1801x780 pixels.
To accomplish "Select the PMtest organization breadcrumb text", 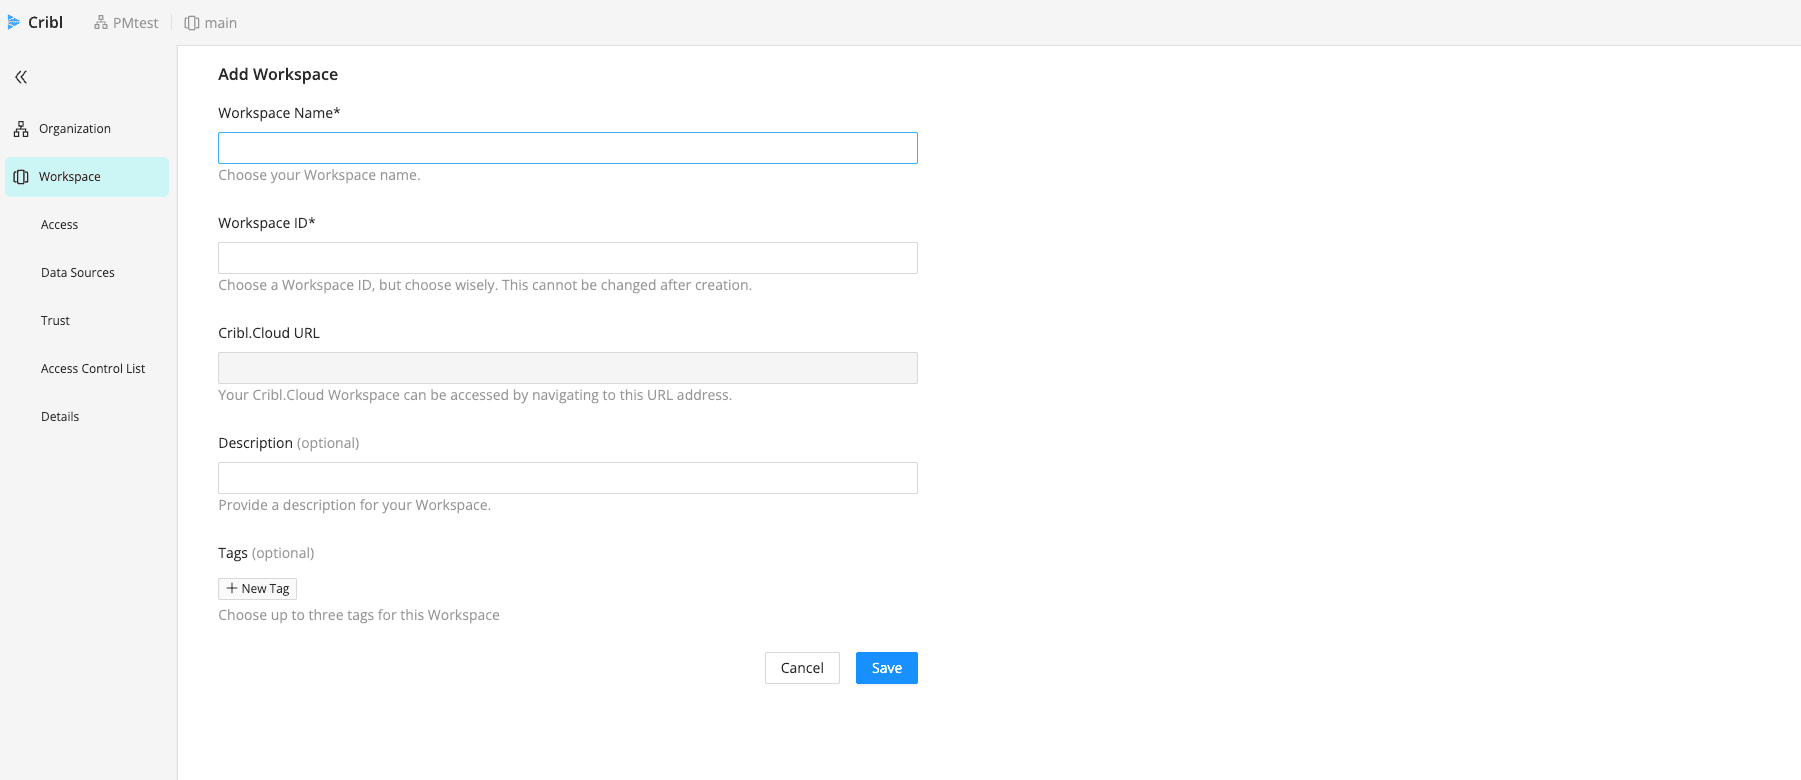I will pyautogui.click(x=136, y=23).
